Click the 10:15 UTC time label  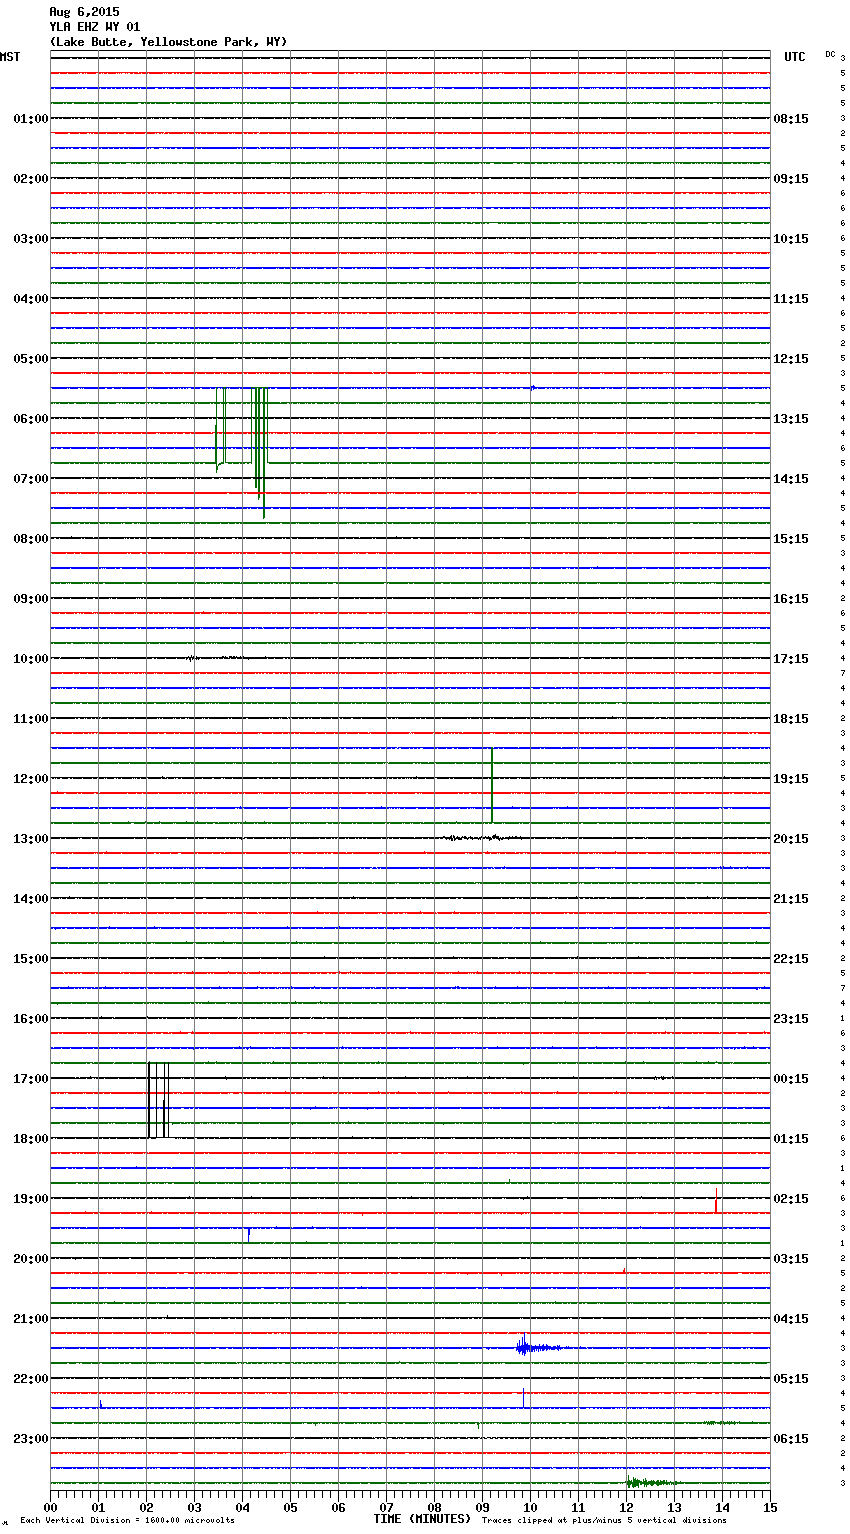(791, 239)
